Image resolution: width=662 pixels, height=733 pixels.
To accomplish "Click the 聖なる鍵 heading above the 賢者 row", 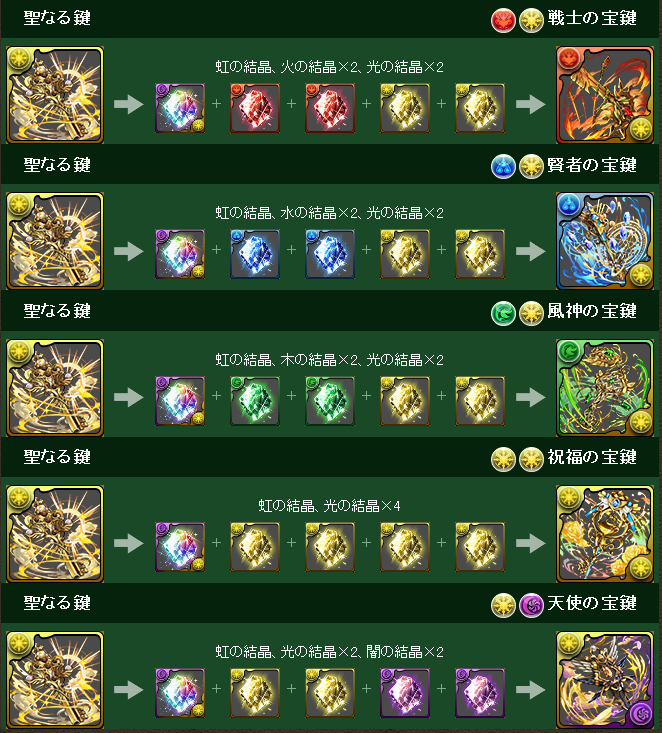I will [x=57, y=165].
